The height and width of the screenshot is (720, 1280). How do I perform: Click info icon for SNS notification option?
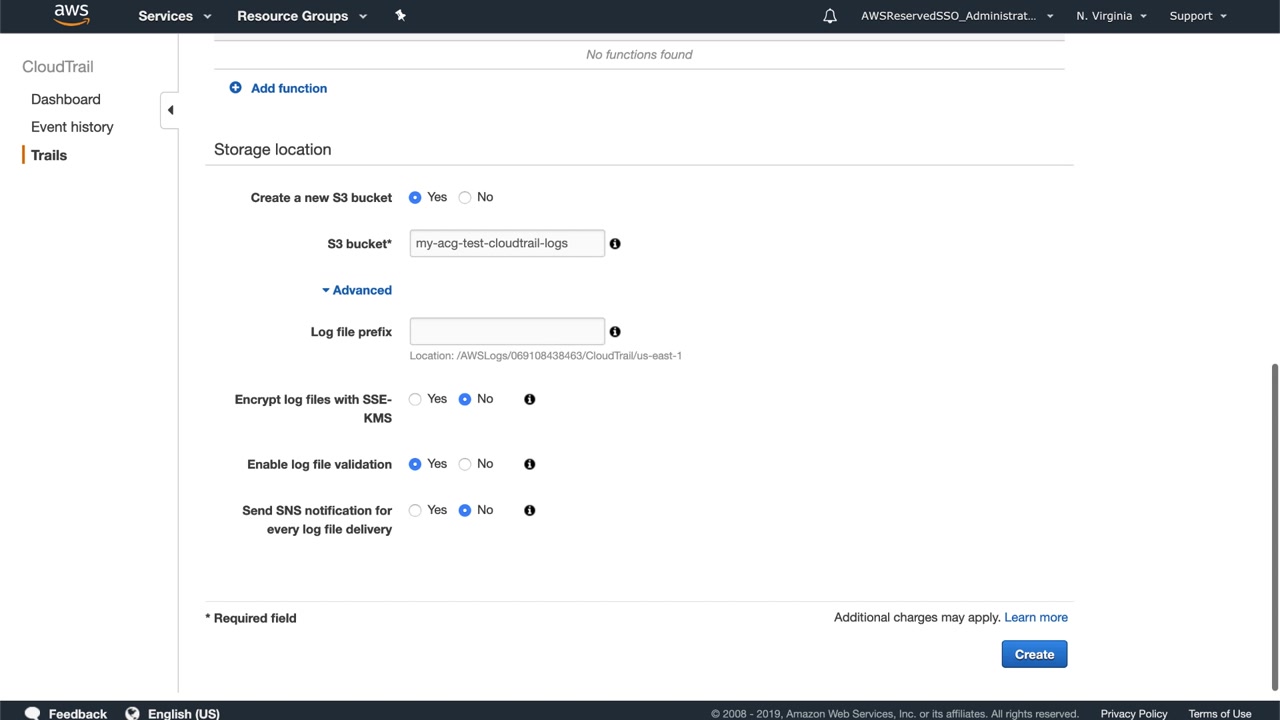(530, 511)
